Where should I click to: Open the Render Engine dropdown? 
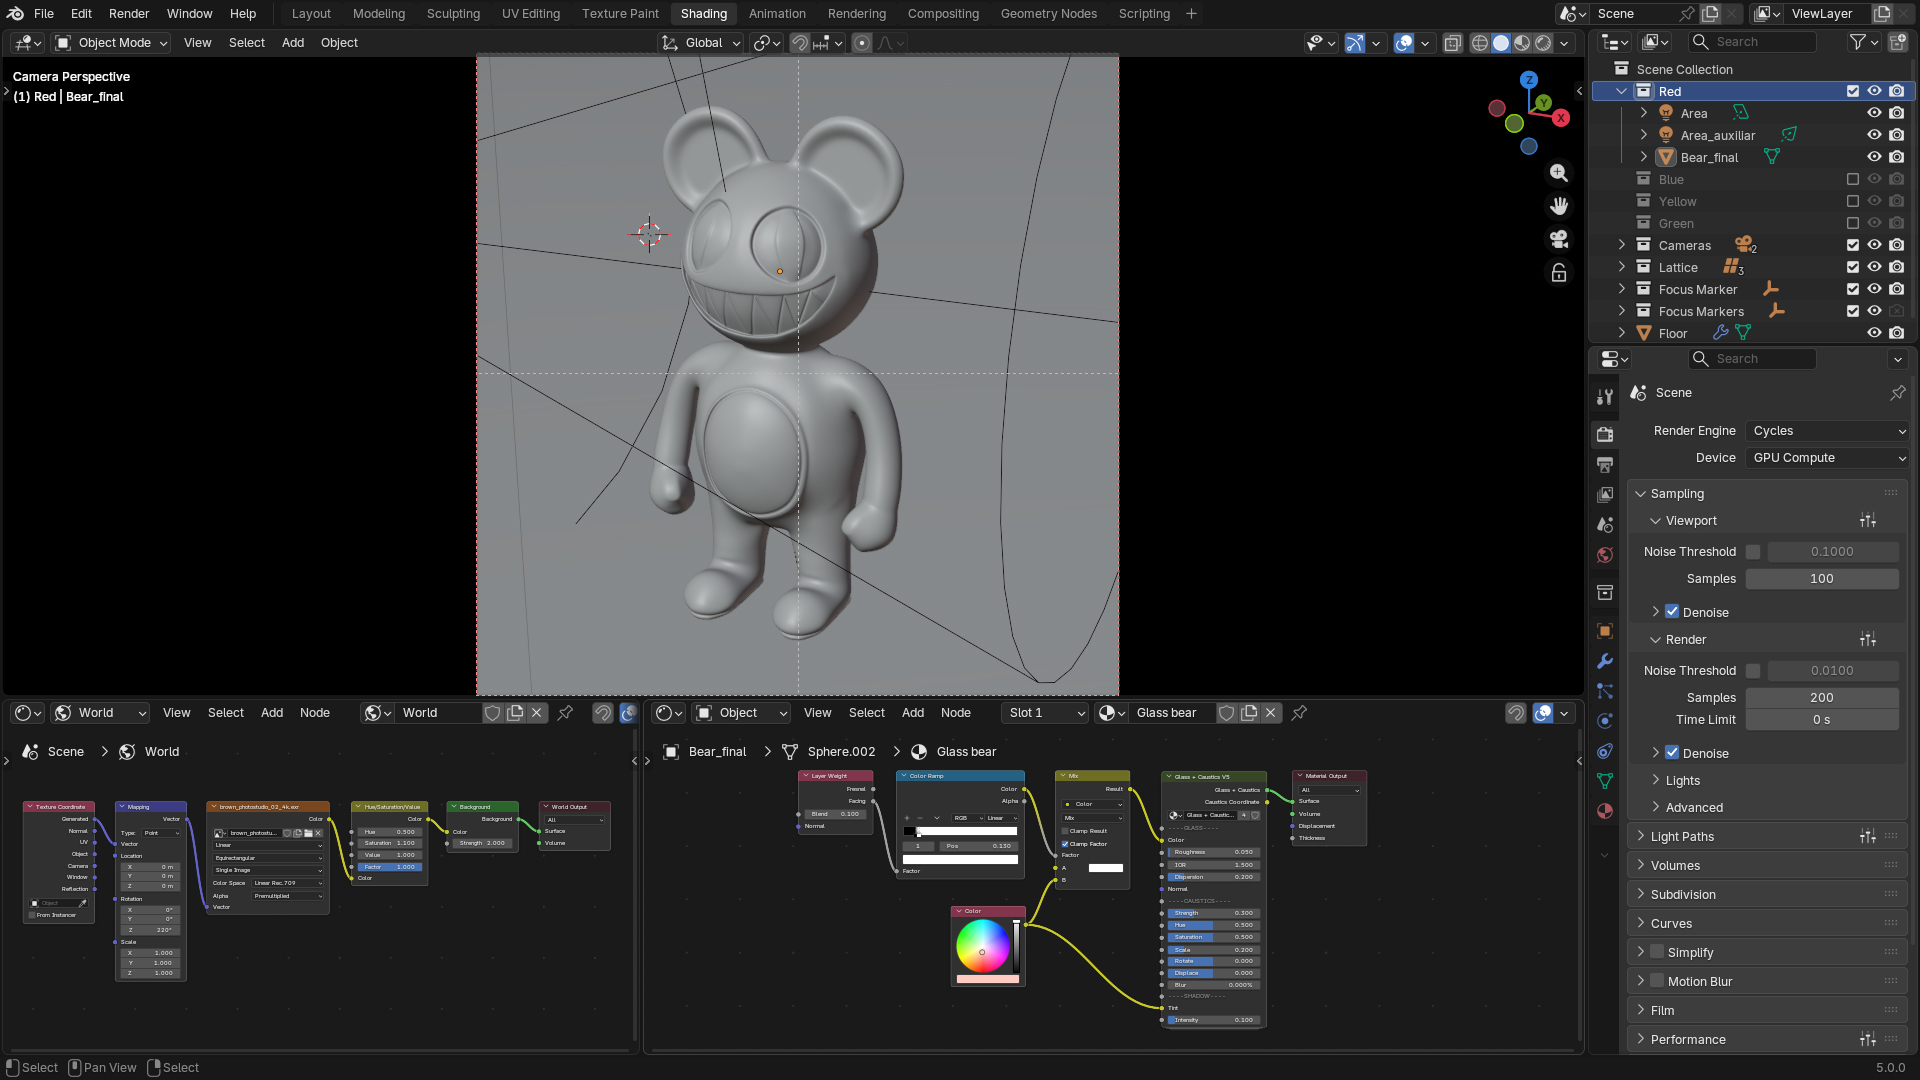(x=1828, y=431)
